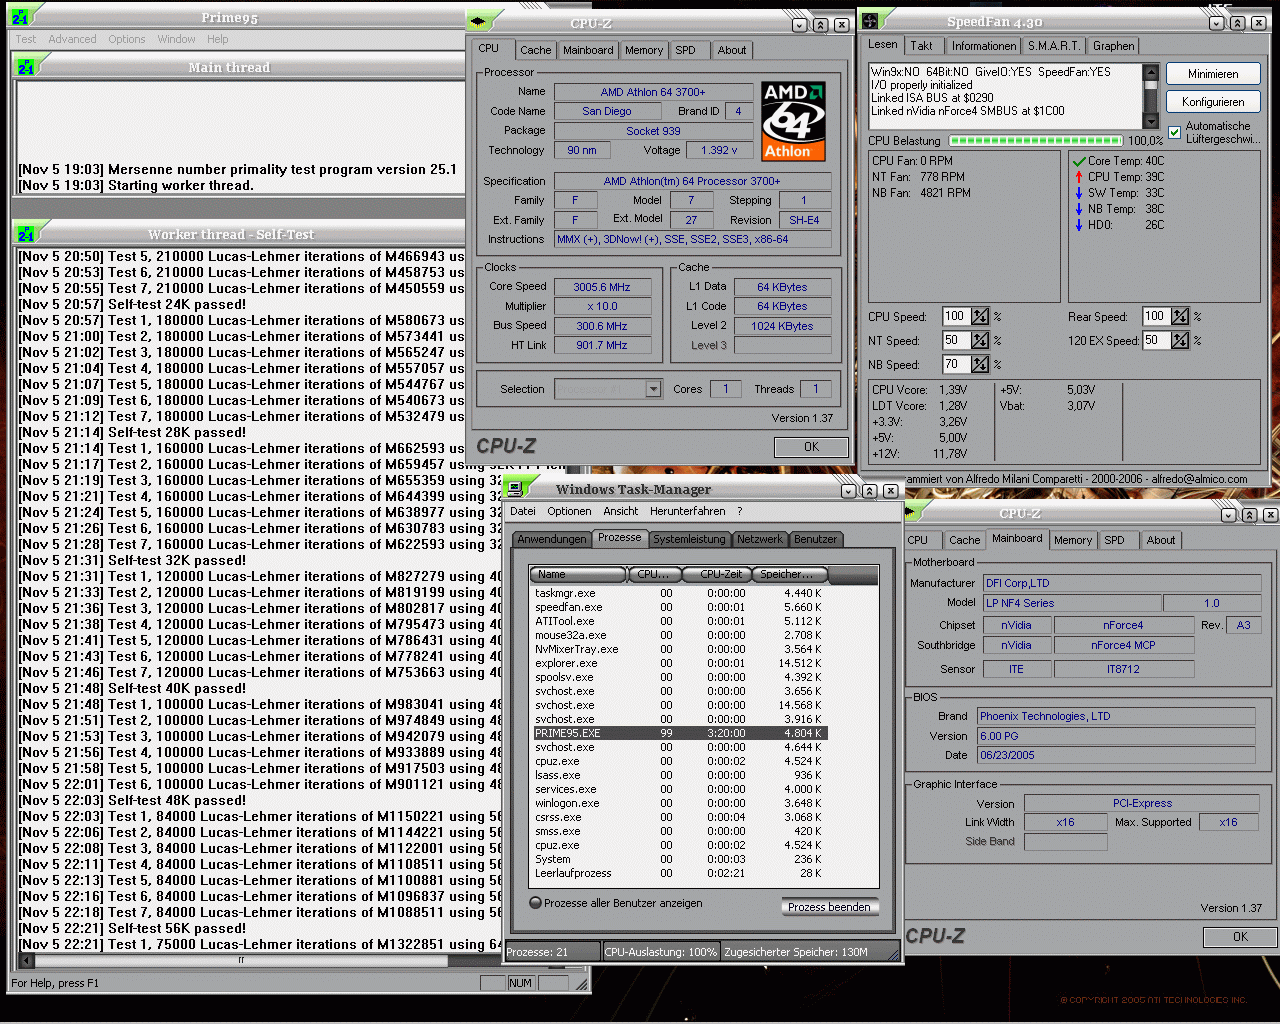Open the Herunterfahren menu in Task-Manager
Screen dimensions: 1280x1024
click(x=688, y=511)
